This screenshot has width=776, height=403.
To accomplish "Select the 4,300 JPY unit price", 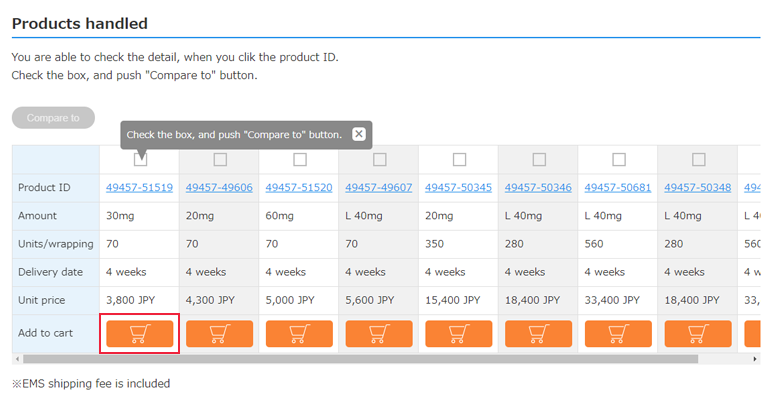I will 210,300.
